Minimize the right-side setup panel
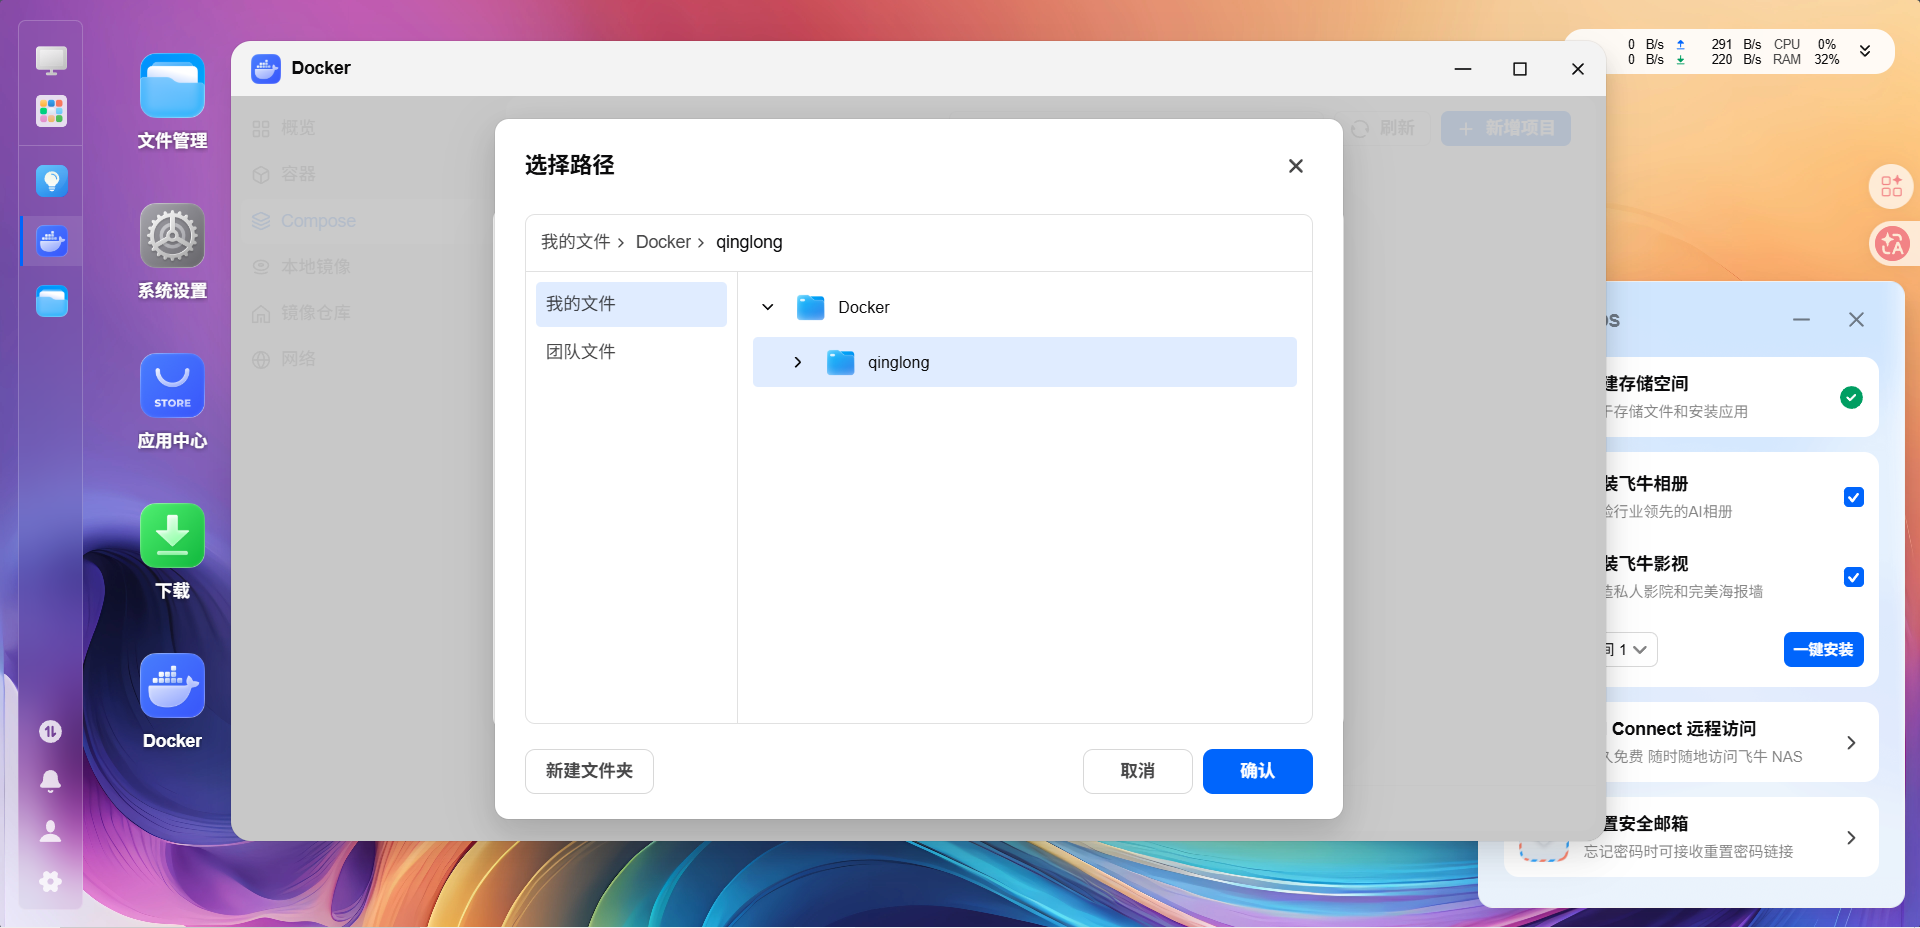 1801,320
